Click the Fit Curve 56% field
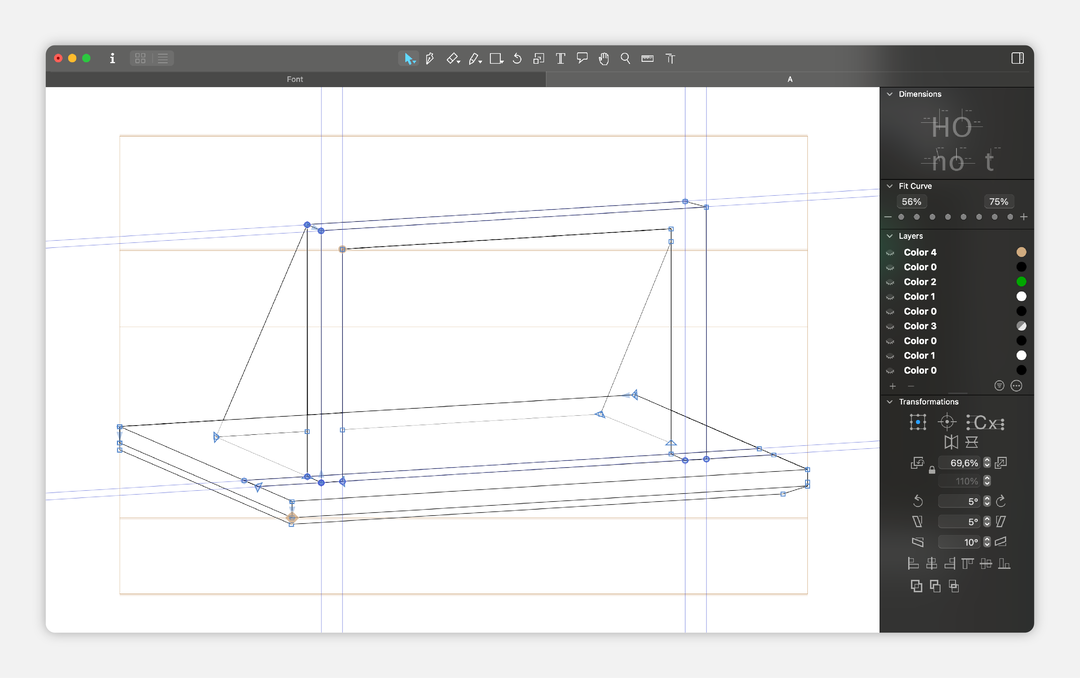The height and width of the screenshot is (678, 1080). (x=911, y=202)
